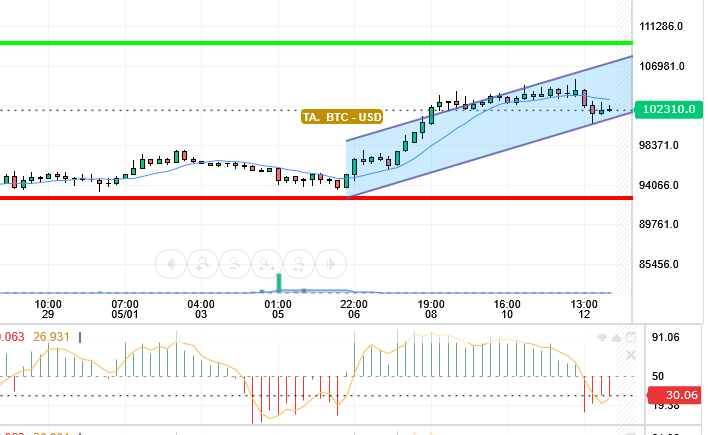
Task: Click the expand horizontally zoom control
Action: (x=267, y=264)
